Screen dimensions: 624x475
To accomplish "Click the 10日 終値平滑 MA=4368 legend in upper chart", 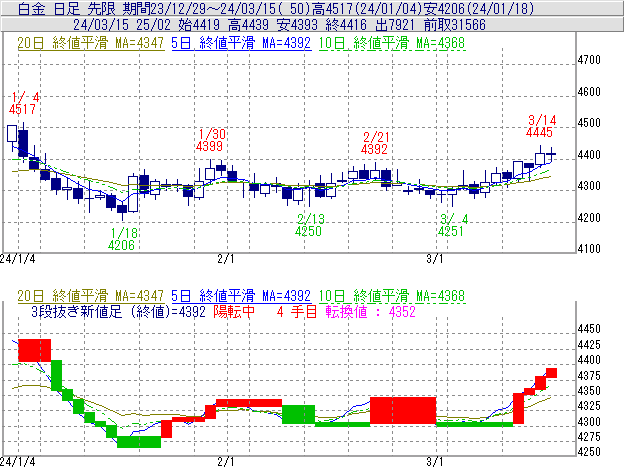I will point(392,43).
